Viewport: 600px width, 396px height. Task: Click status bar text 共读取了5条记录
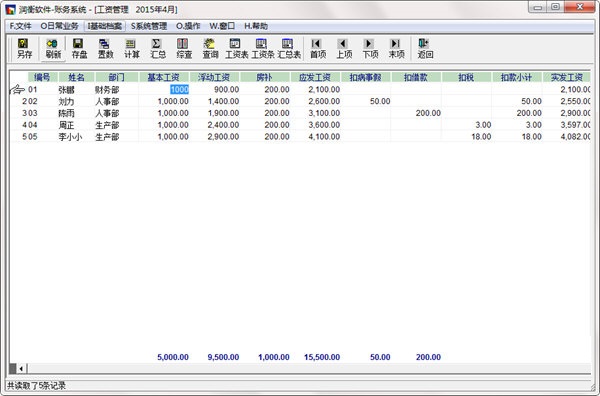click(x=37, y=386)
